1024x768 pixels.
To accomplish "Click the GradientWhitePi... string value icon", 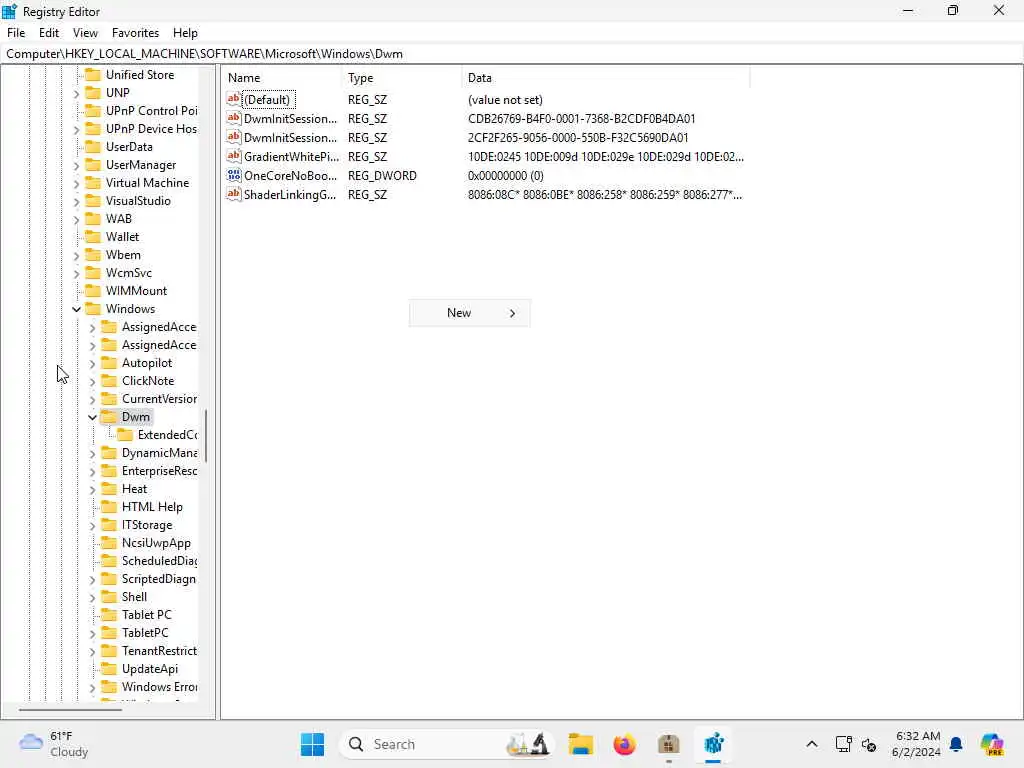I will point(234,156).
